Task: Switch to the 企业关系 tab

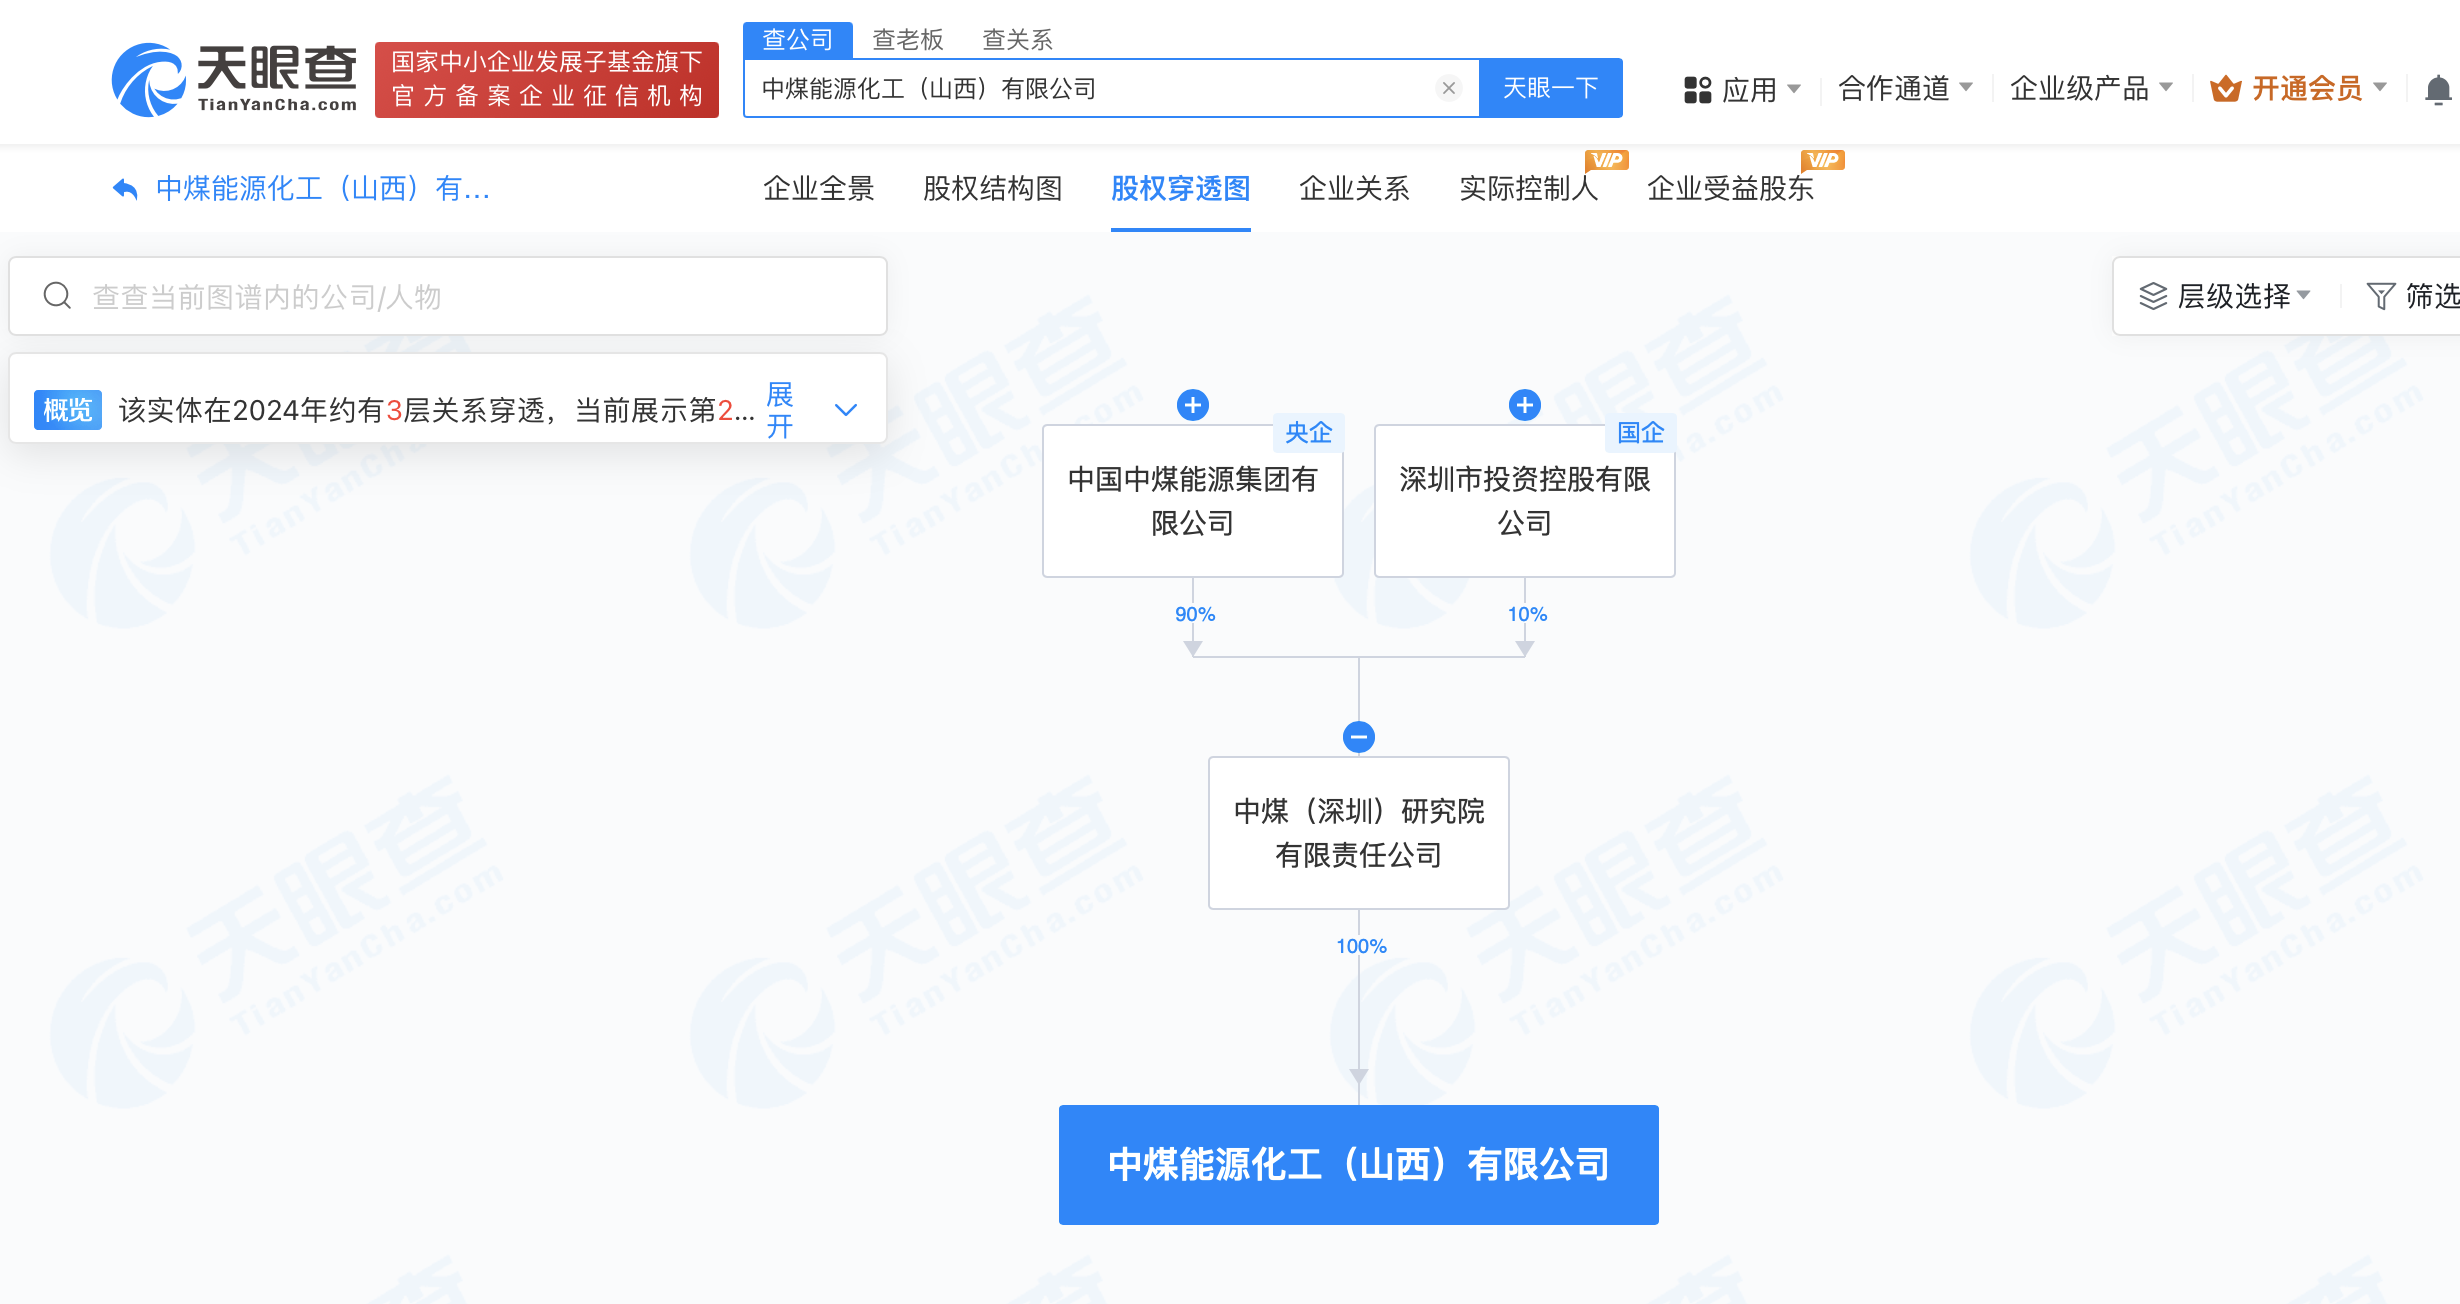Action: pyautogui.click(x=1355, y=189)
